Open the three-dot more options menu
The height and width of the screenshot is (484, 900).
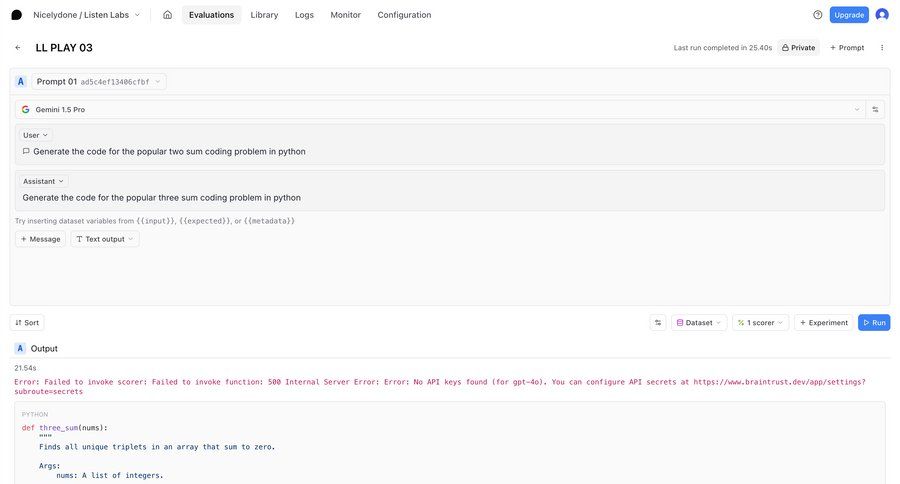(x=882, y=48)
